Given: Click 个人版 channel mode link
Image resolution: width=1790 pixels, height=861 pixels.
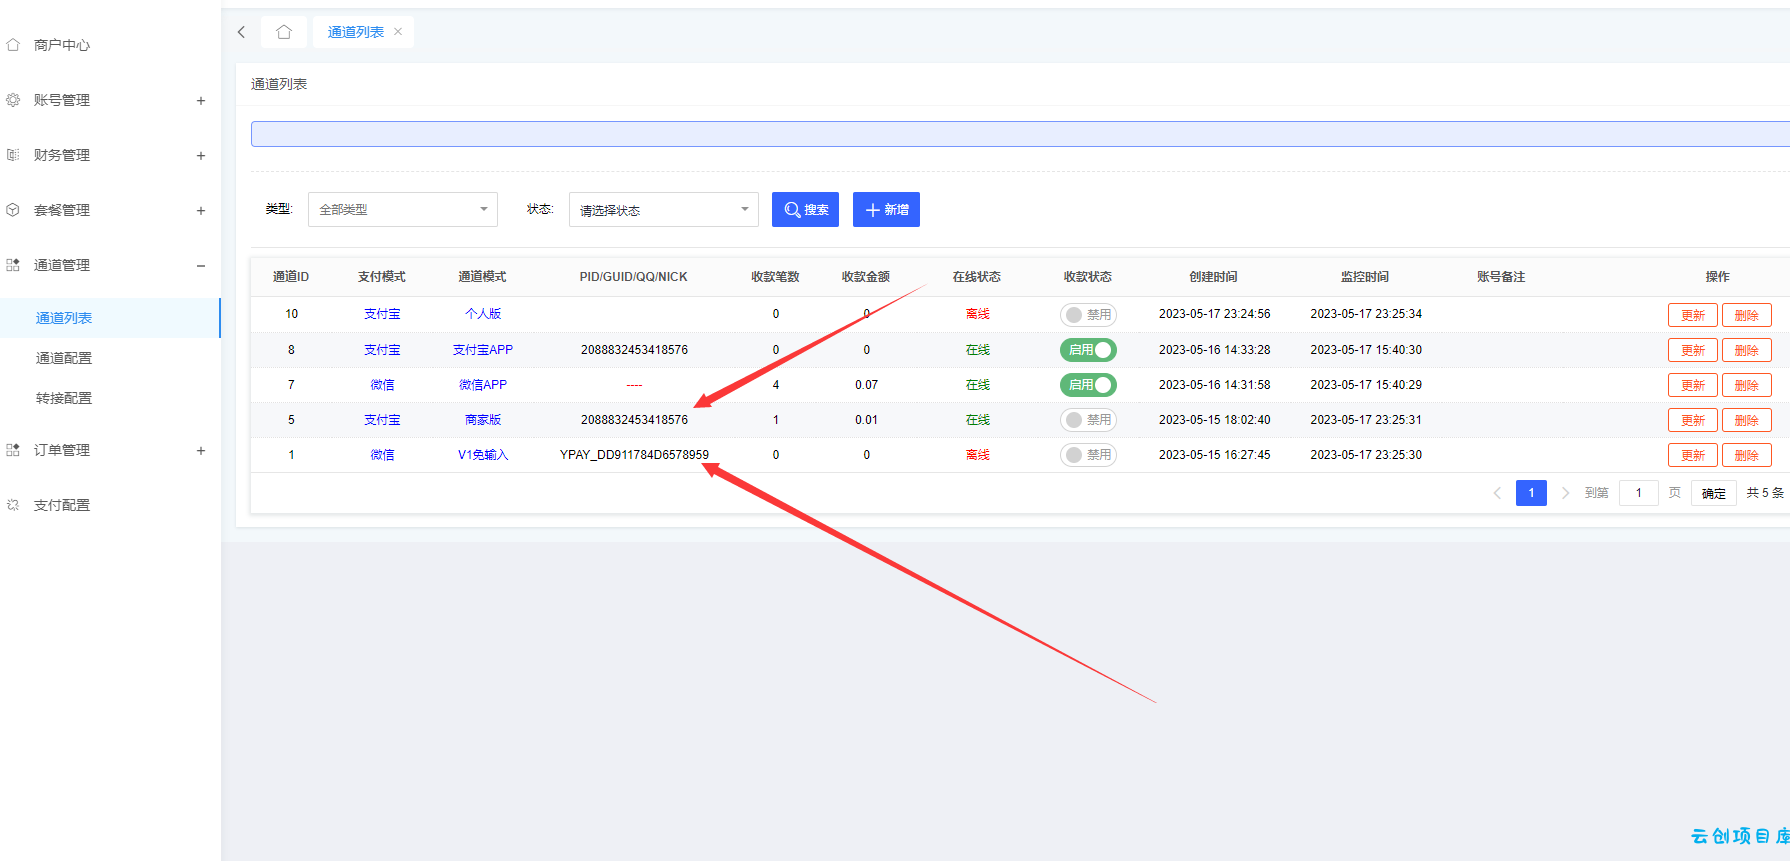Looking at the screenshot, I should click(483, 314).
